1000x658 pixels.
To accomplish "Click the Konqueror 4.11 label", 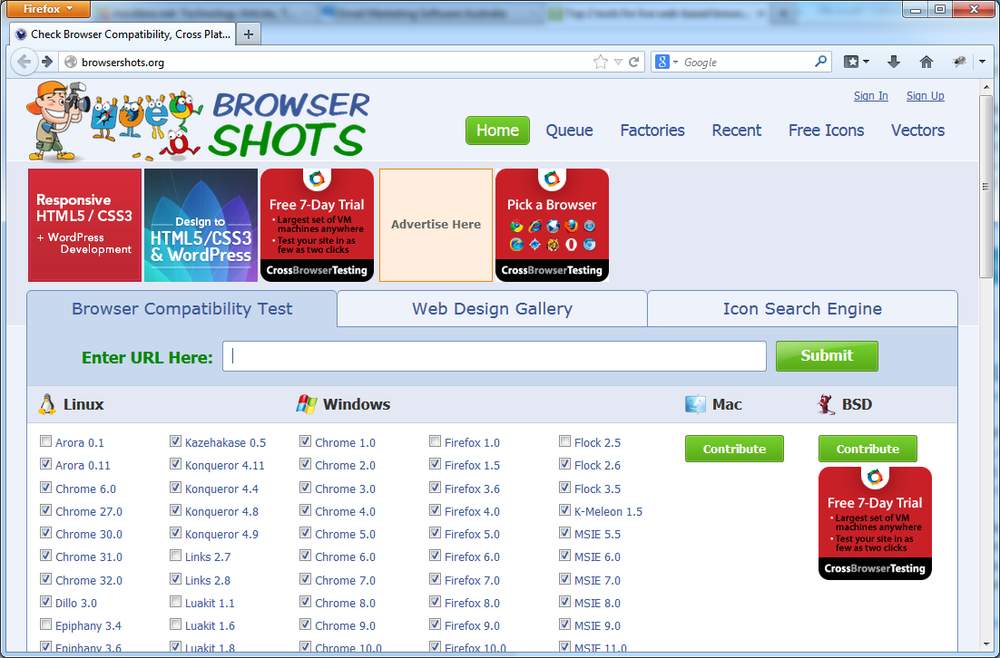I will pyautogui.click(x=224, y=465).
